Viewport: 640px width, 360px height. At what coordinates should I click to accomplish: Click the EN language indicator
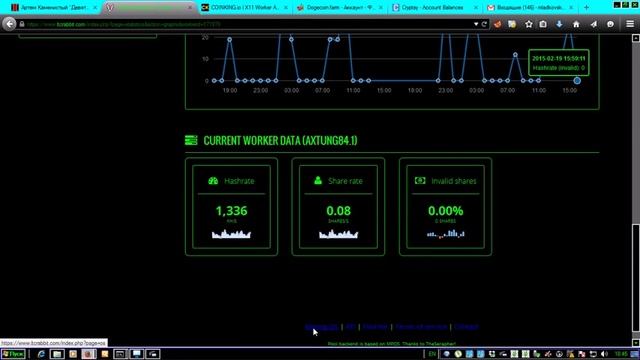click(x=432, y=354)
